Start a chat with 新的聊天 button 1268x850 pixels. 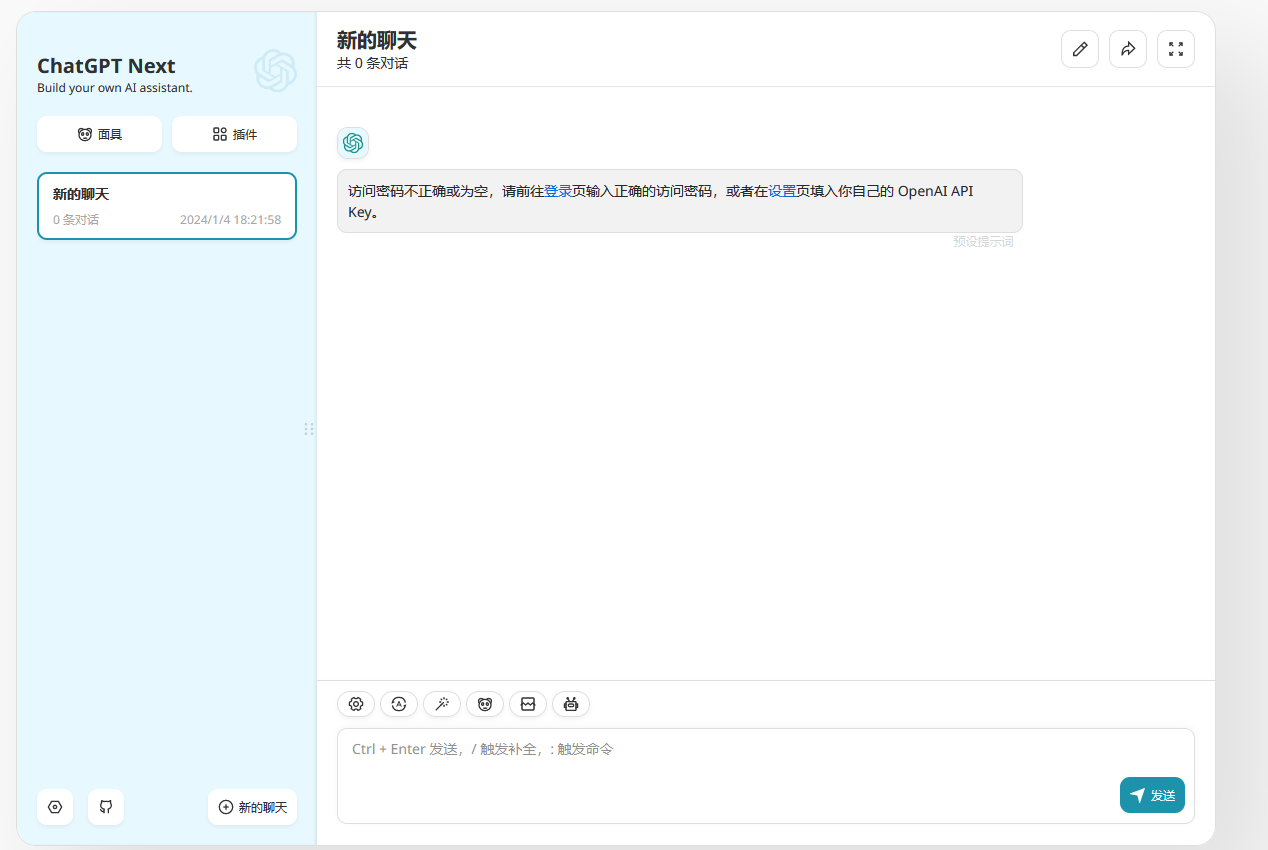tap(252, 807)
